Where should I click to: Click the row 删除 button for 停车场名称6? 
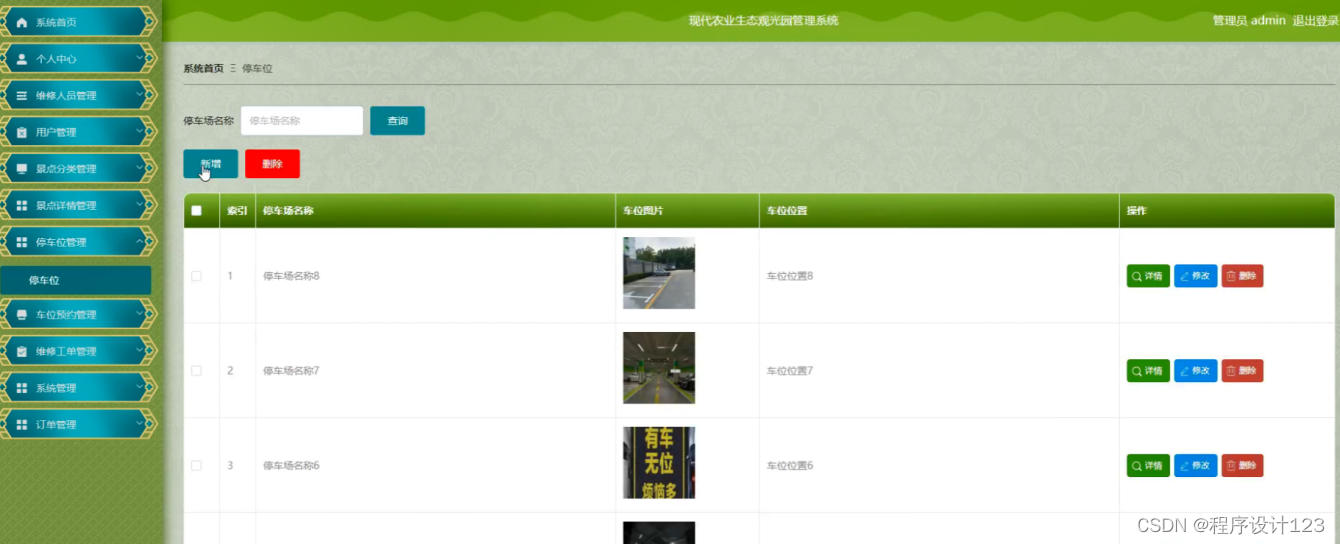point(1242,466)
